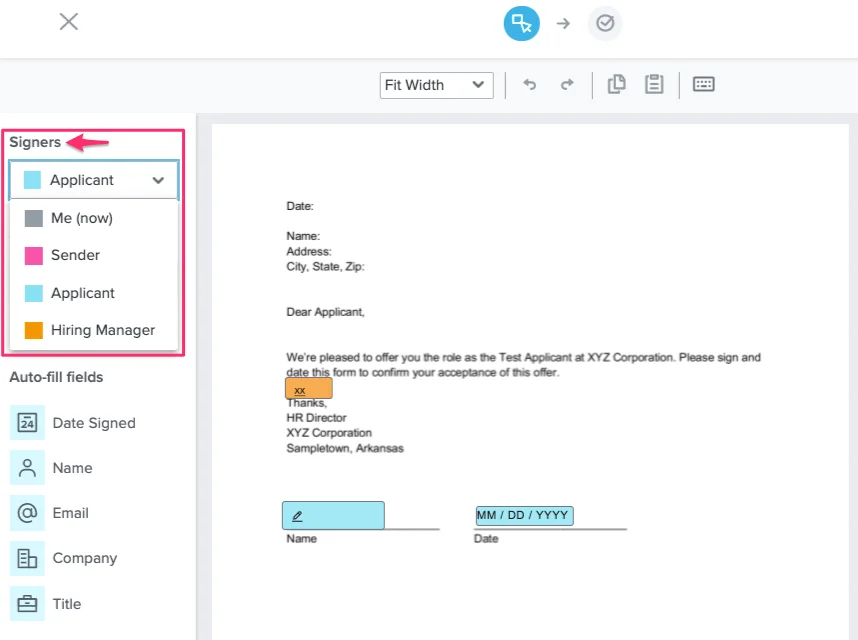Copy the selected field
858x640 pixels.
(x=617, y=84)
